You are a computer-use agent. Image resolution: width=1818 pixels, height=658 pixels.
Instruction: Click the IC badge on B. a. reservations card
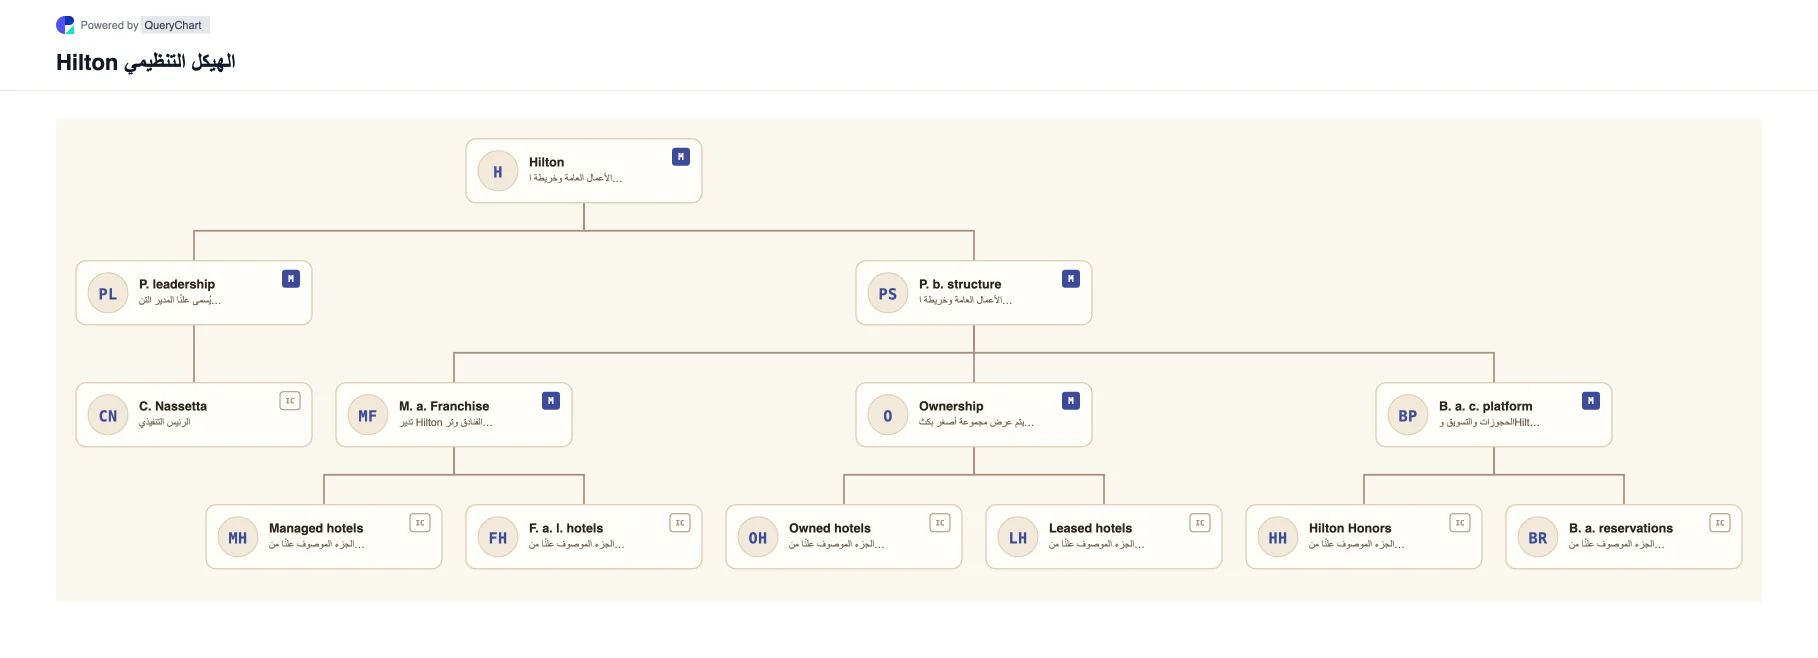click(x=1720, y=523)
